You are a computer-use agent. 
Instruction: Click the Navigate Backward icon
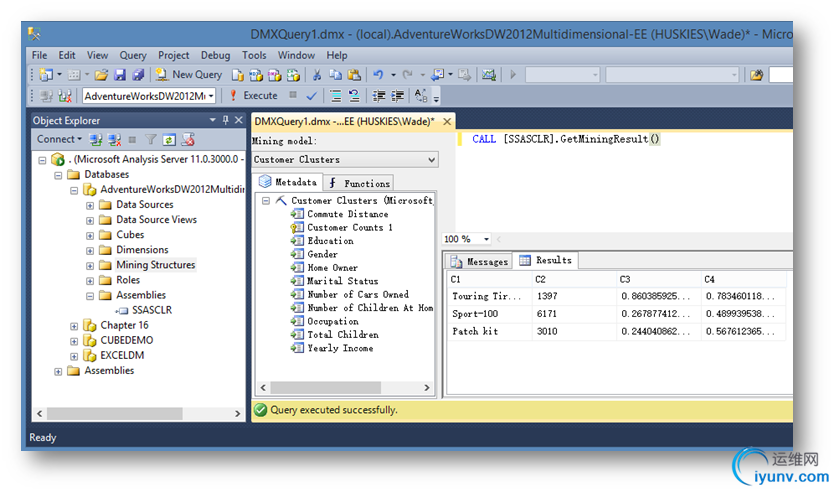point(438,75)
